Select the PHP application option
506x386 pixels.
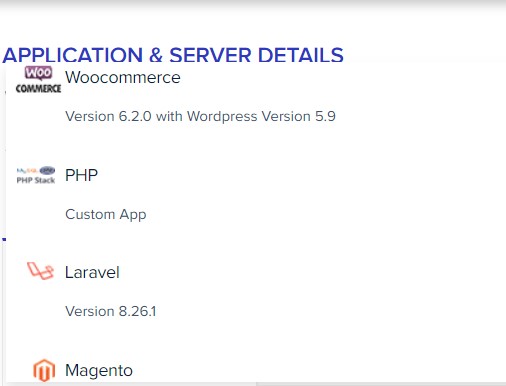click(81, 175)
